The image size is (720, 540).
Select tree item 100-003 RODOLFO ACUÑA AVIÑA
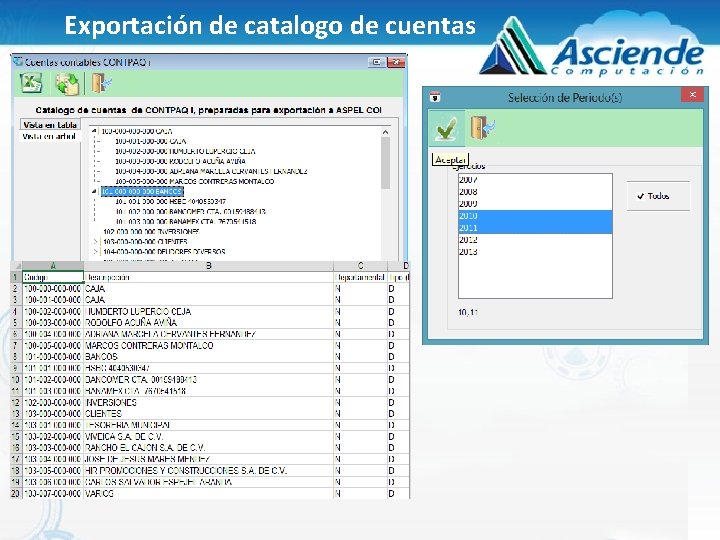180,161
